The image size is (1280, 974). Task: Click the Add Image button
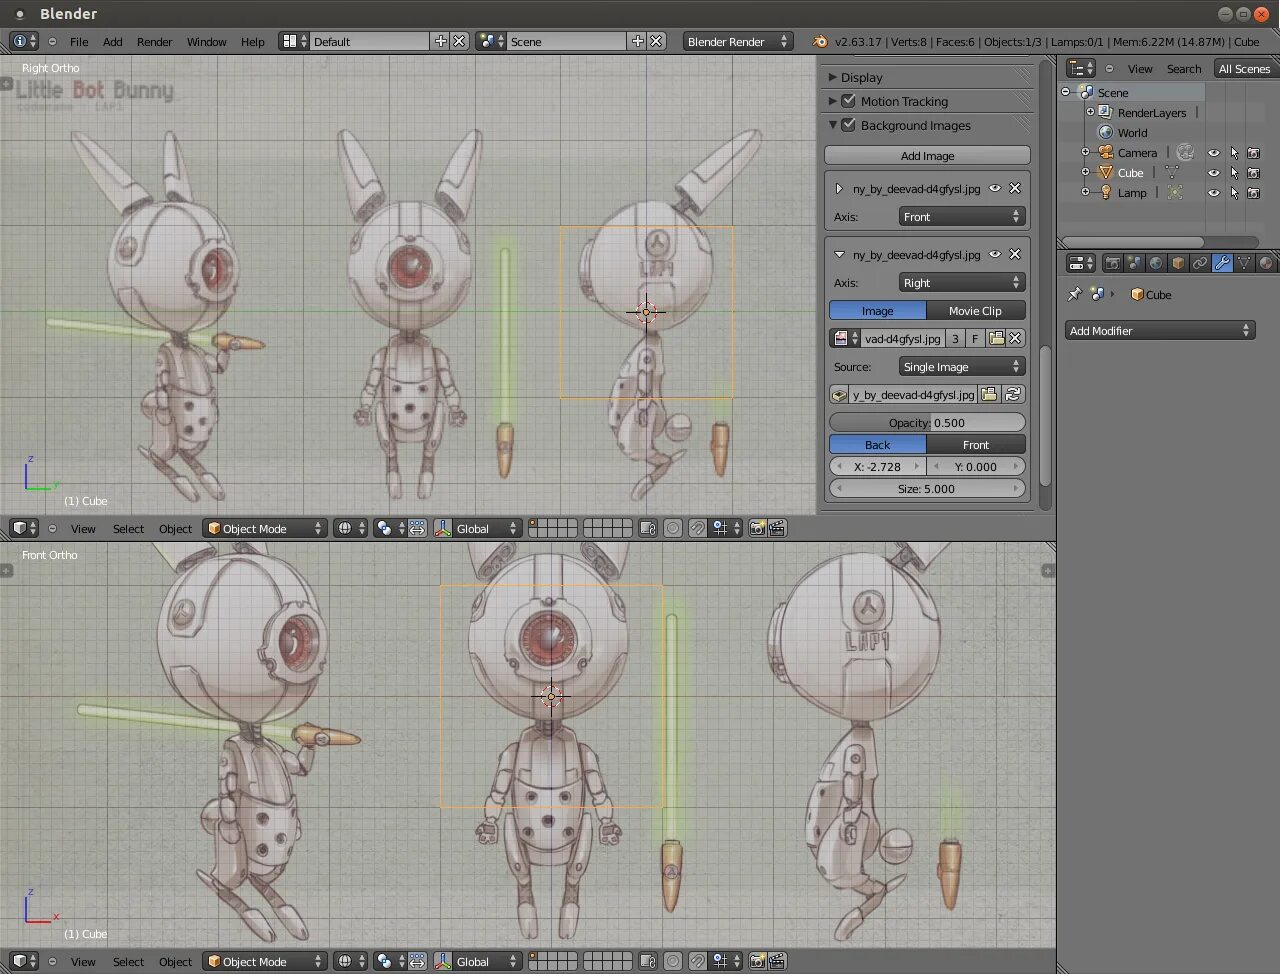pyautogui.click(x=928, y=155)
